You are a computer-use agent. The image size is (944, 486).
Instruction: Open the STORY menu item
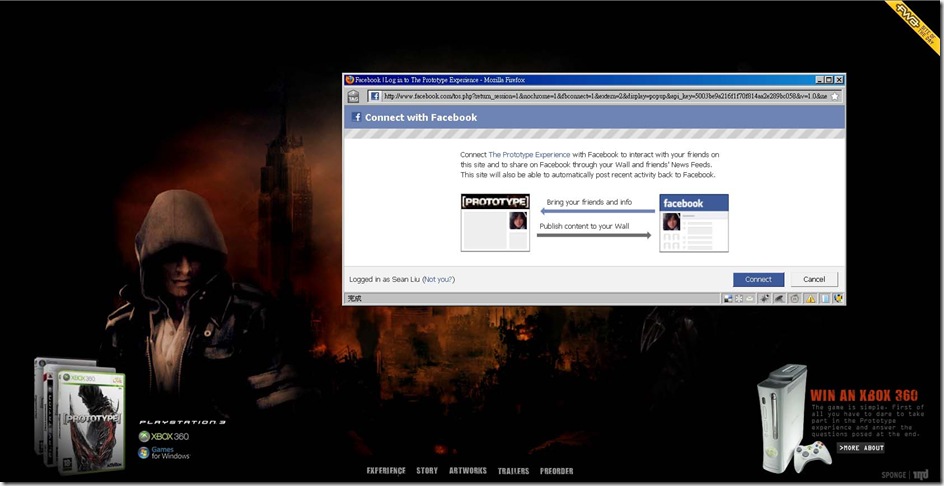point(427,470)
